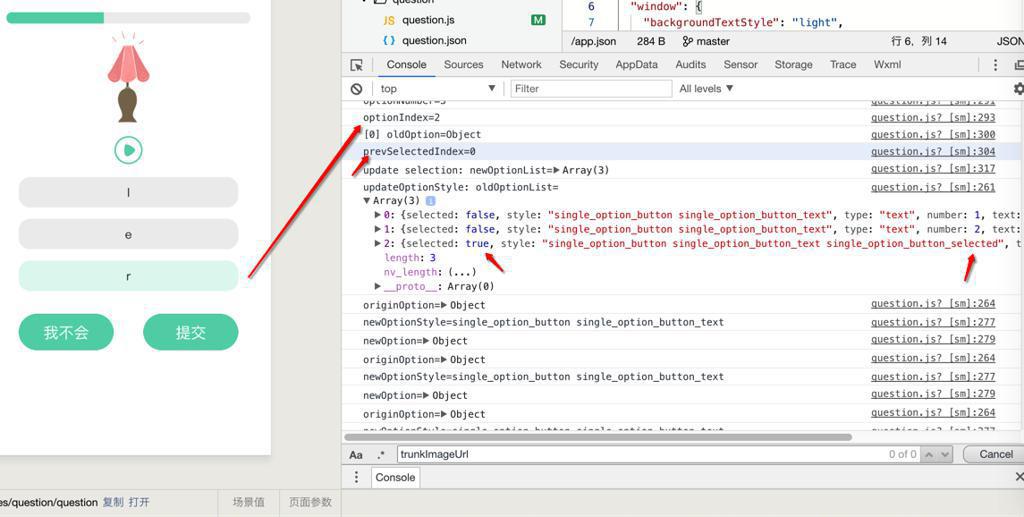Image resolution: width=1024 pixels, height=517 pixels.
Task: Click the quiz progress bar
Action: coord(128,18)
